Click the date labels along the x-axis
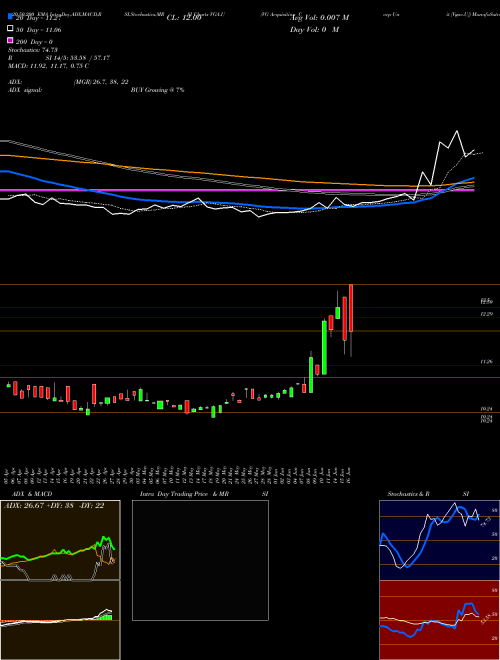This screenshot has width=500, height=660. [x=178, y=474]
